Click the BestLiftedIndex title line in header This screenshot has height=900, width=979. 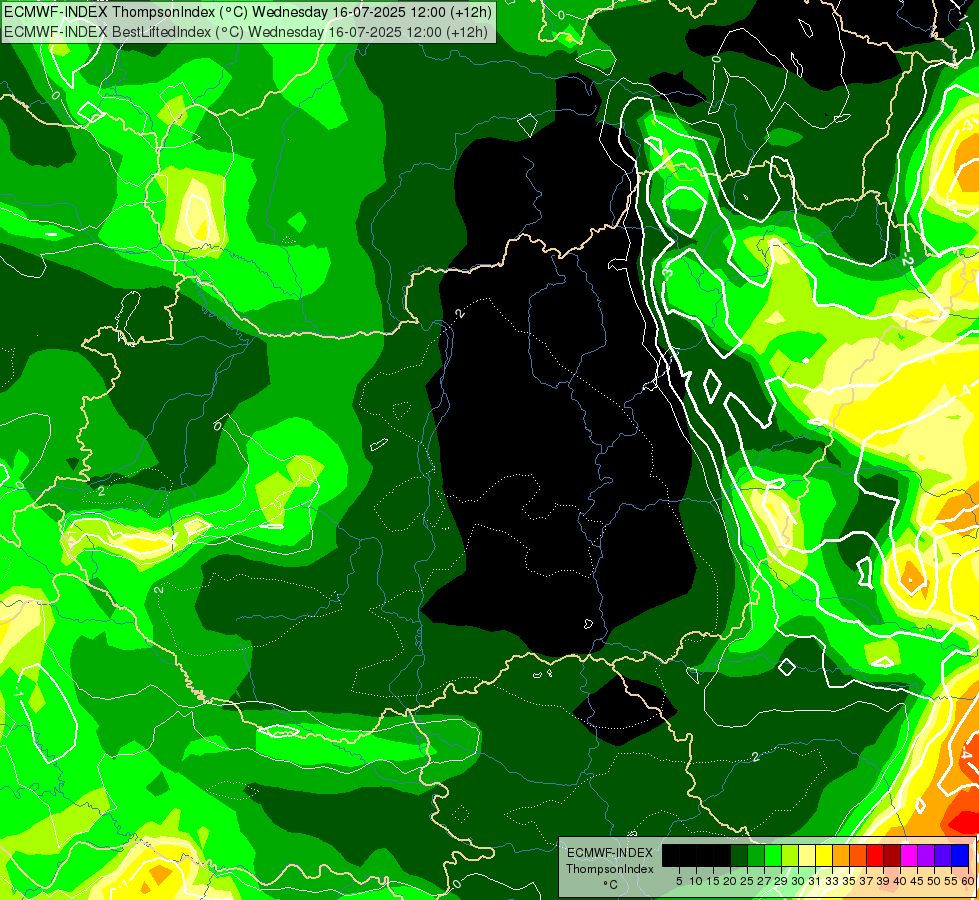click(x=246, y=31)
